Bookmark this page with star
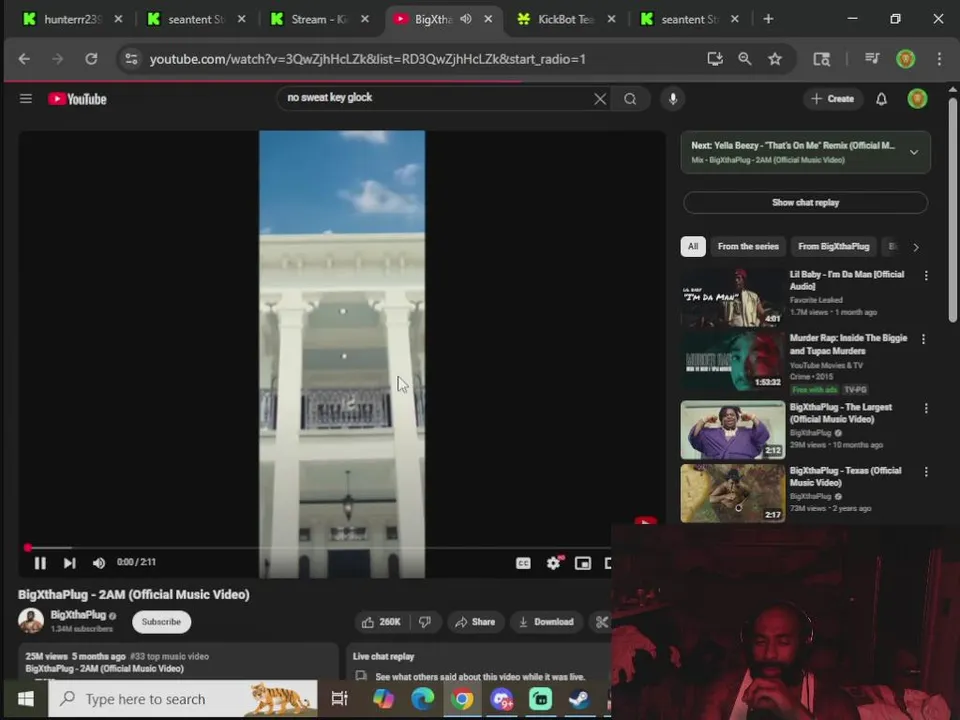Image resolution: width=960 pixels, height=720 pixels. (x=775, y=59)
